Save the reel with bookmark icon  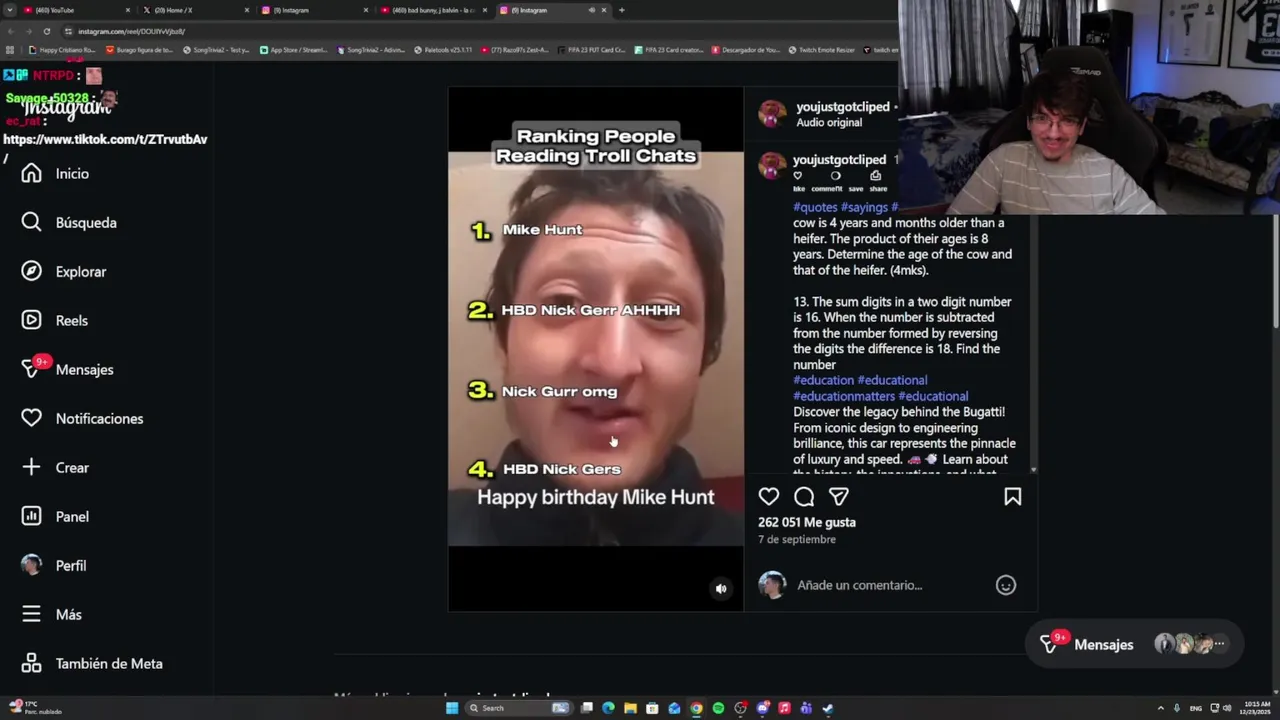(x=1012, y=497)
